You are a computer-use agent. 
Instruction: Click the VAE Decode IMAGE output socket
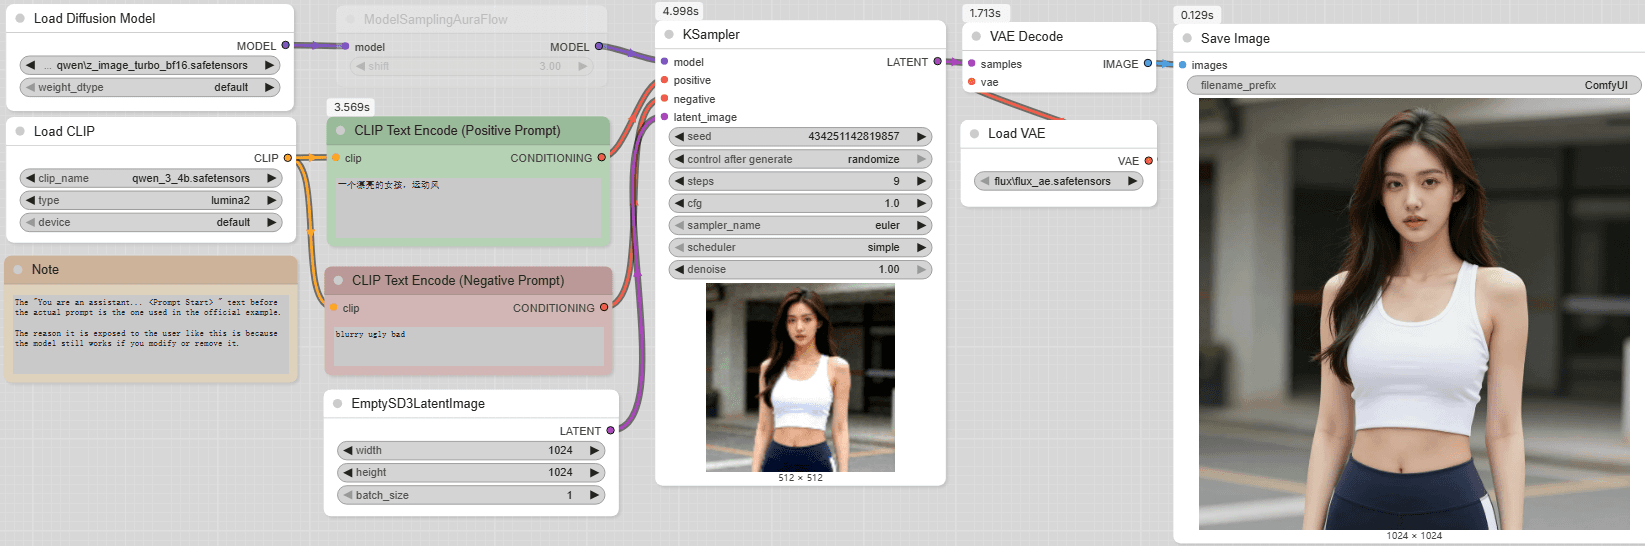tap(1148, 64)
